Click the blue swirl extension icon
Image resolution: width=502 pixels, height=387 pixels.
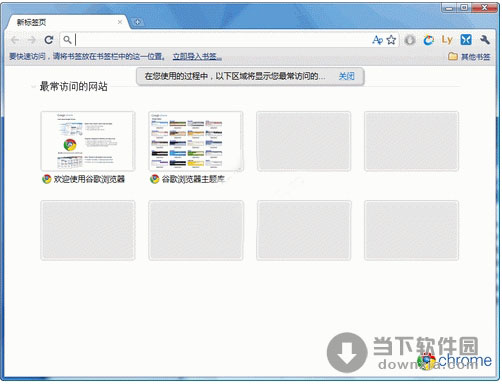tap(428, 40)
